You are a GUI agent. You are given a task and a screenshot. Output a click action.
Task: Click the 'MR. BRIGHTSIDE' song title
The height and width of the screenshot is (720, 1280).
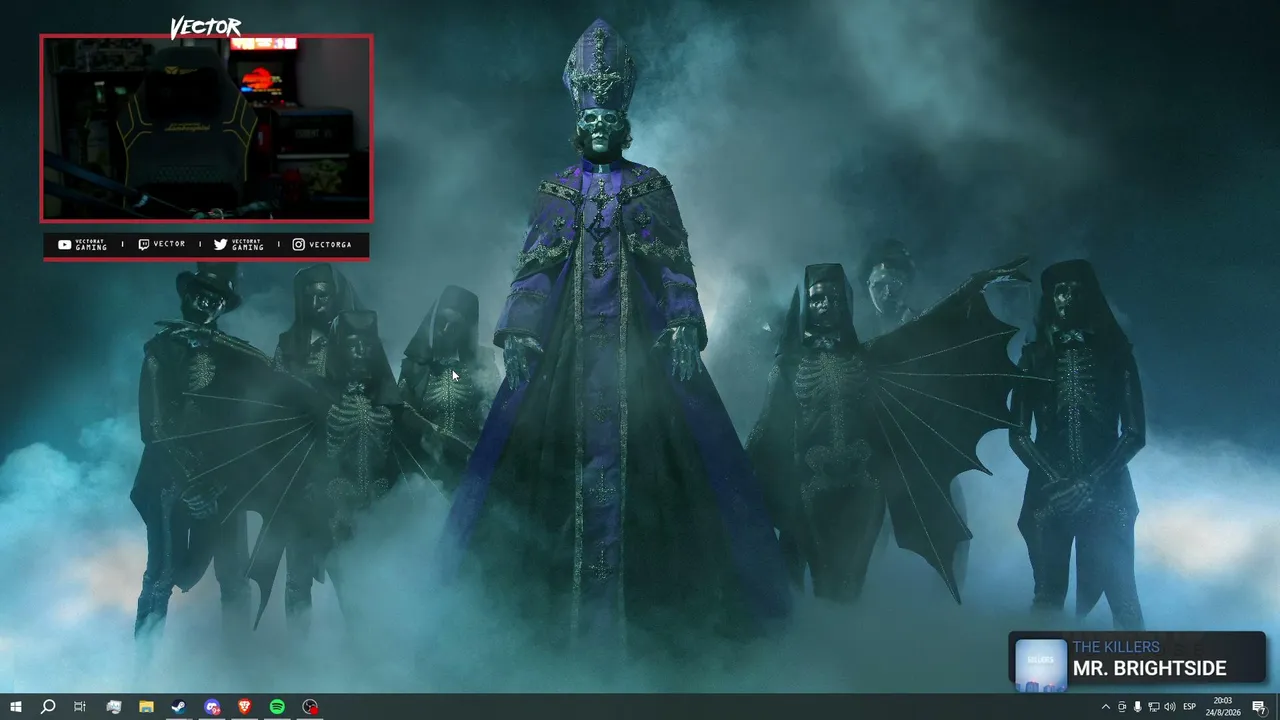1149,668
